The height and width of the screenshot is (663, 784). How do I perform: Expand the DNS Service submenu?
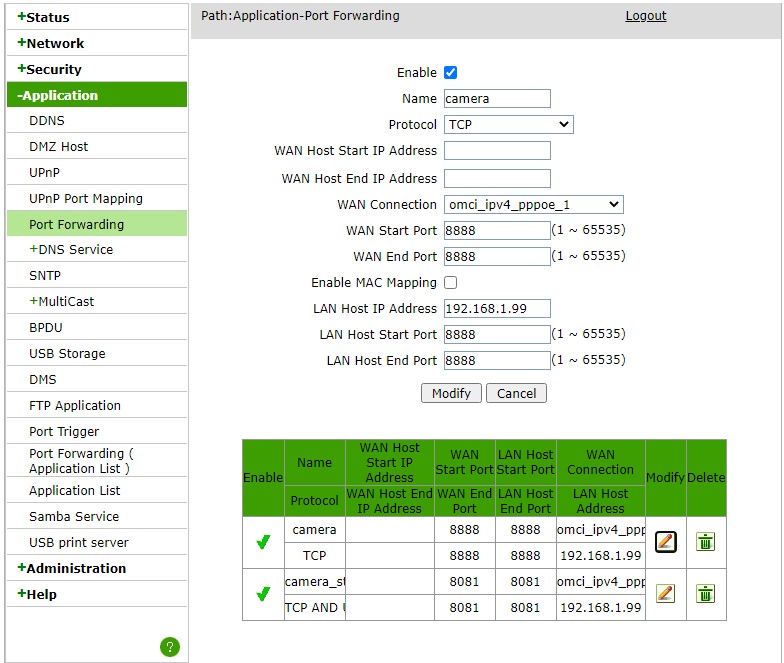point(97,250)
